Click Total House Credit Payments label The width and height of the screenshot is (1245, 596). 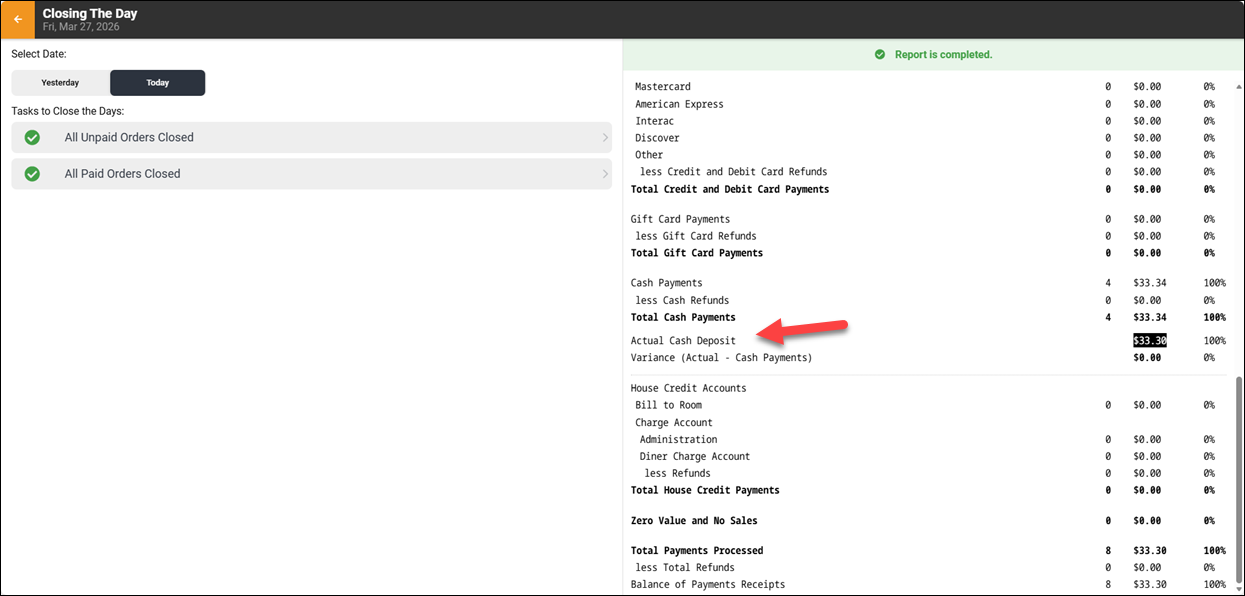pyautogui.click(x=705, y=490)
